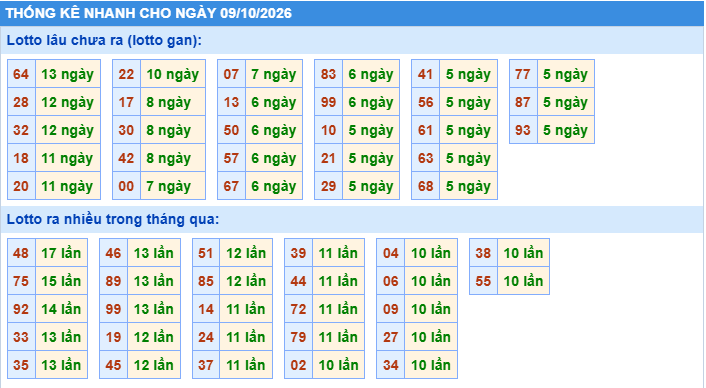Screen dimensions: 706x388
Task: Select number 77 in the lotto gan table
Action: [x=523, y=74]
